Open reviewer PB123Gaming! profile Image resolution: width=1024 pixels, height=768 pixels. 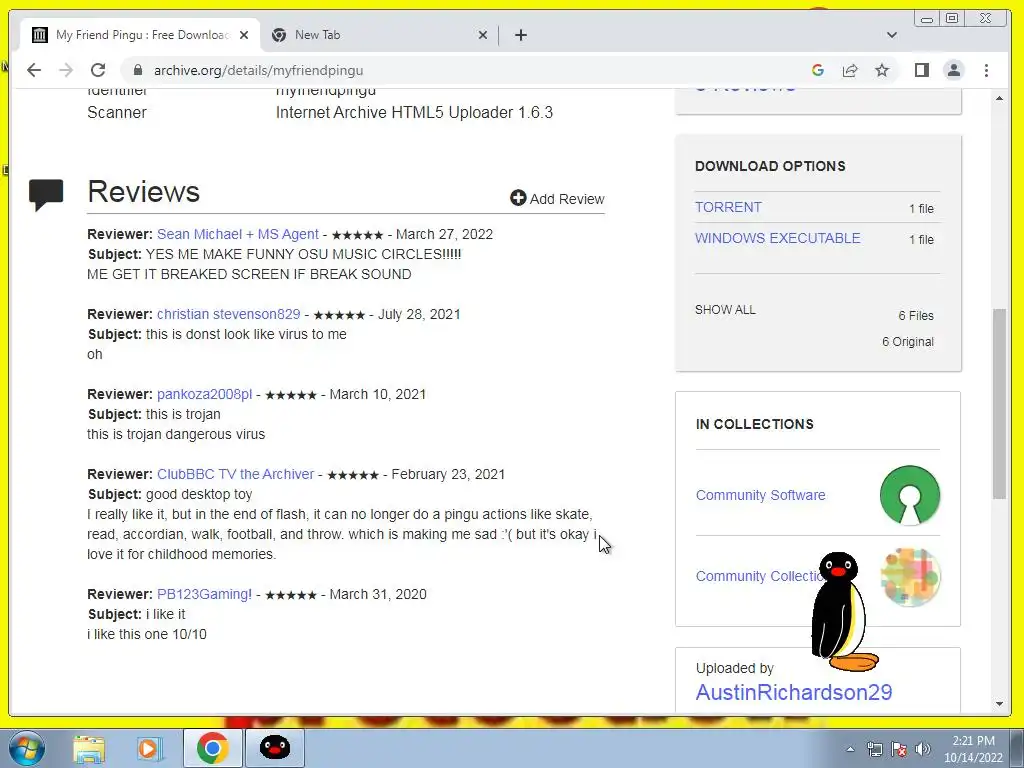pos(204,594)
